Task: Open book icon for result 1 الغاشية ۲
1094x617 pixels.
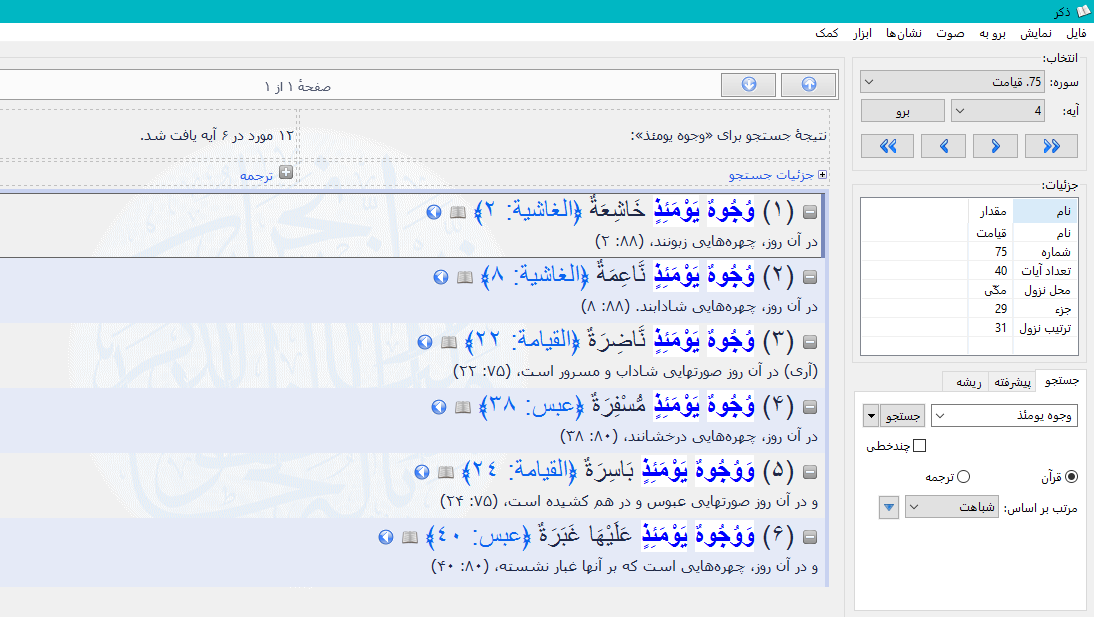Action: coord(458,211)
